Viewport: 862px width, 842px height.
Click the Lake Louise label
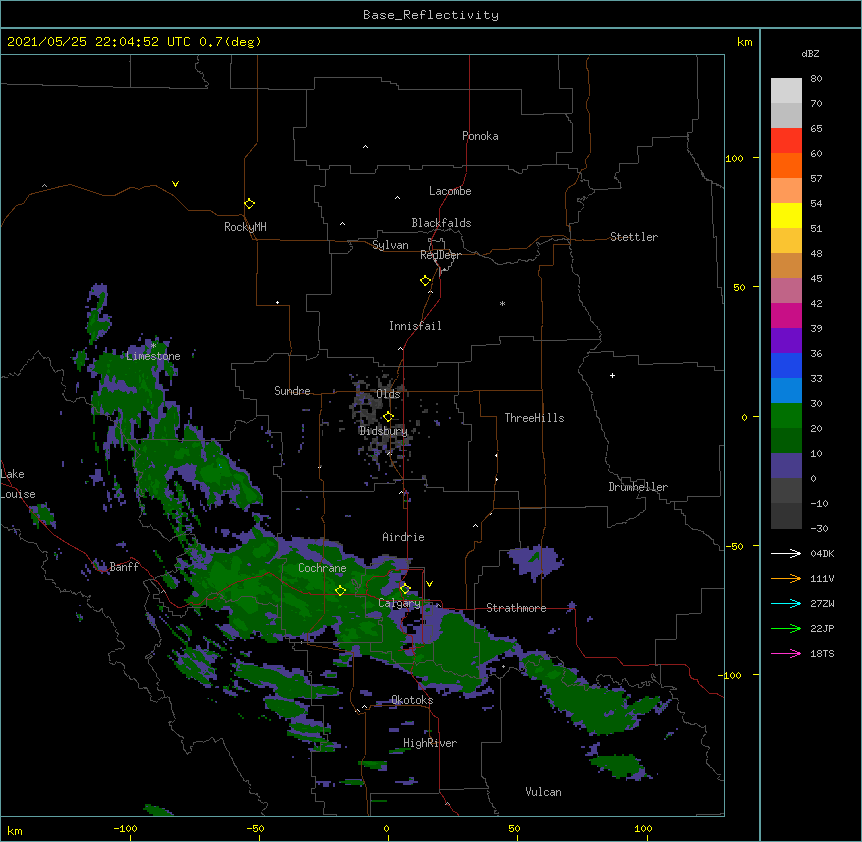click(18, 484)
